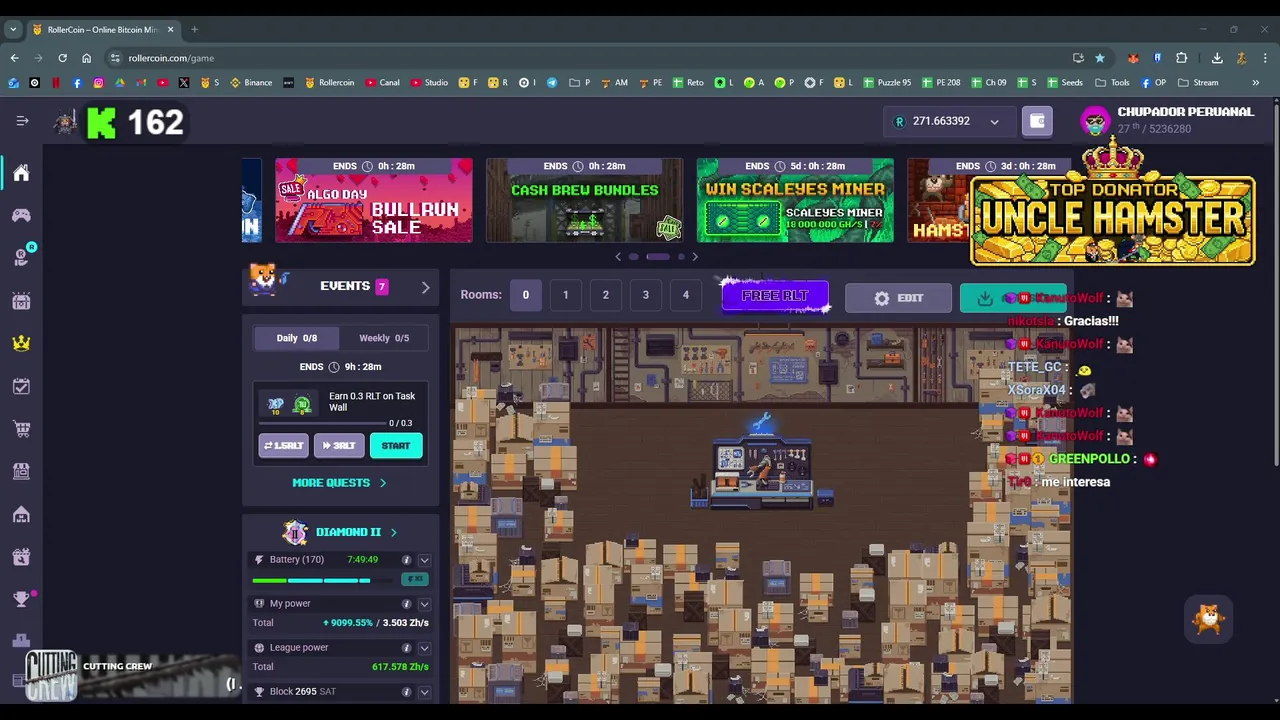Open the hand-with-coin rewards sidebar icon
This screenshot has height=720, width=1280.
21,258
